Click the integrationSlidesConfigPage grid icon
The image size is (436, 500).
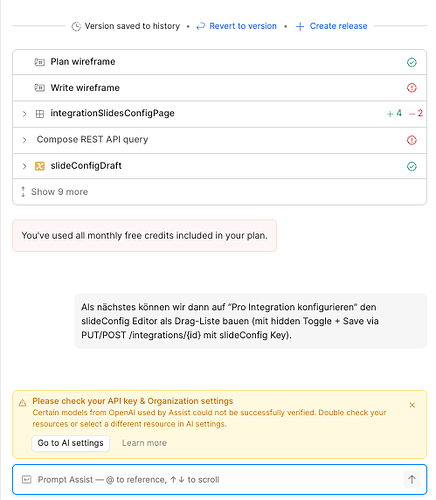point(40,114)
